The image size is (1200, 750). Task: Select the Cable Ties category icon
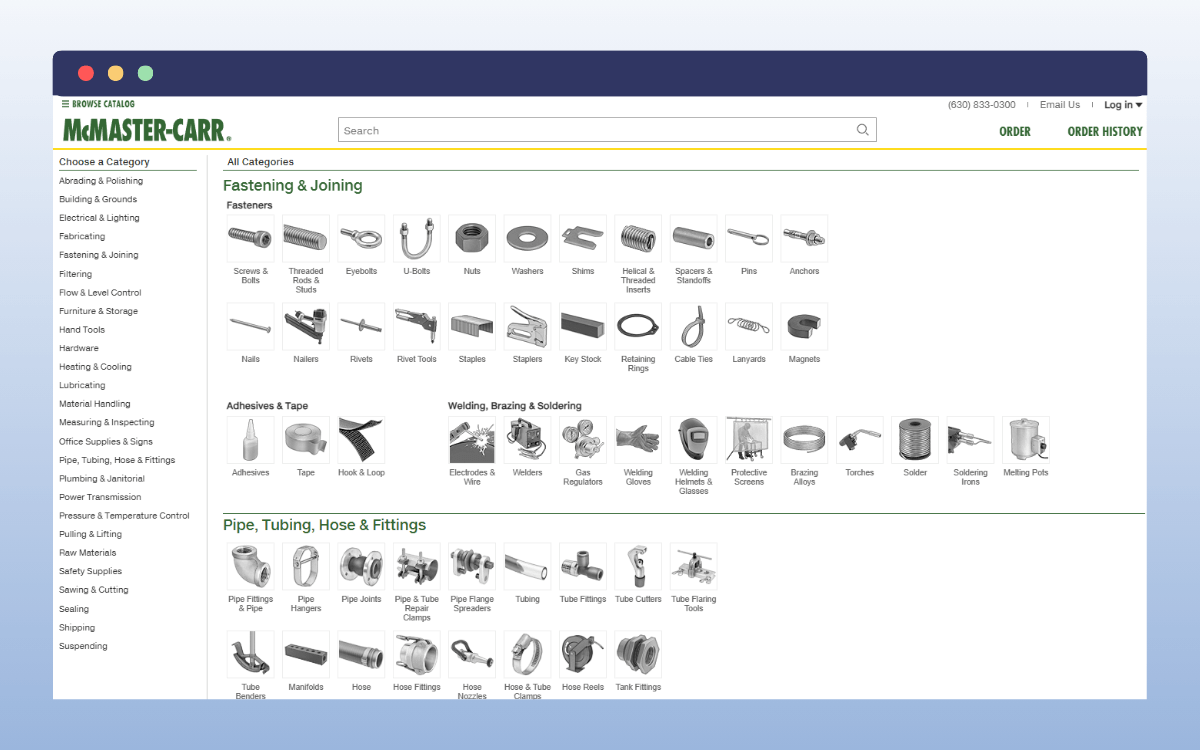click(693, 326)
